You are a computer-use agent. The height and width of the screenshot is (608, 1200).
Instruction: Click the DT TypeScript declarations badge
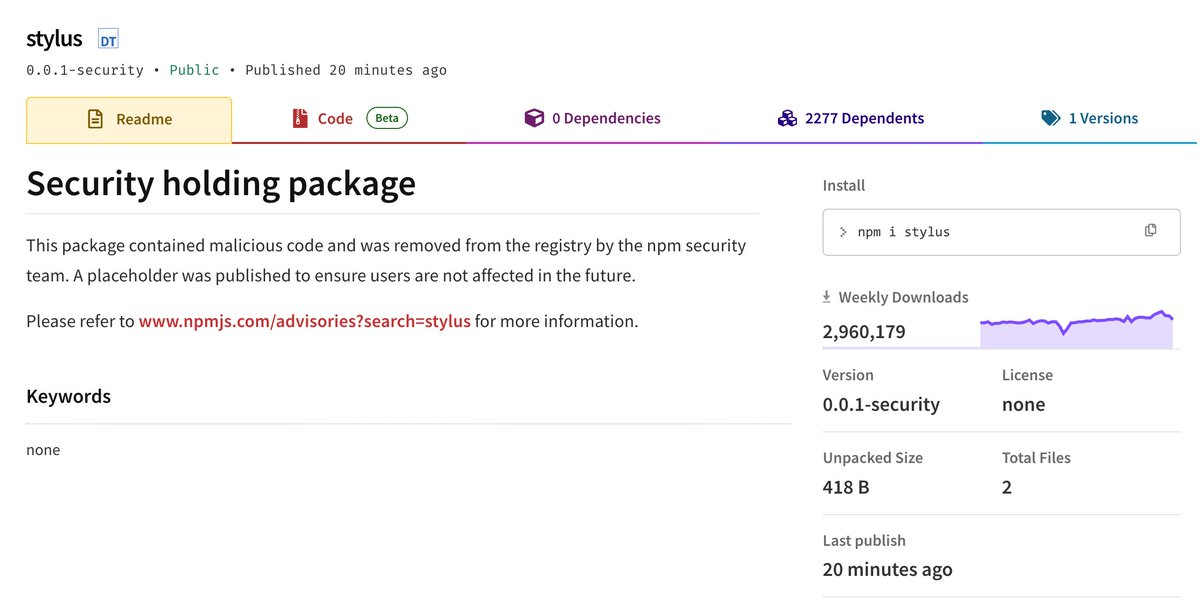(x=108, y=40)
